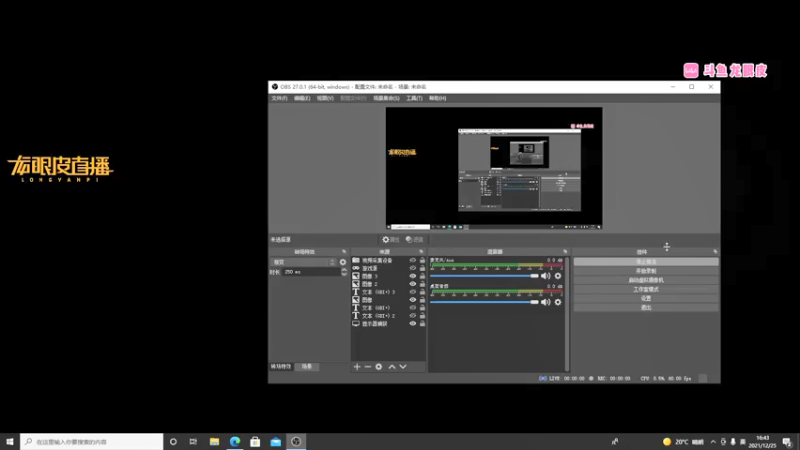Expand the system tray hidden icons chevron
The height and width of the screenshot is (450, 800).
[x=713, y=442]
